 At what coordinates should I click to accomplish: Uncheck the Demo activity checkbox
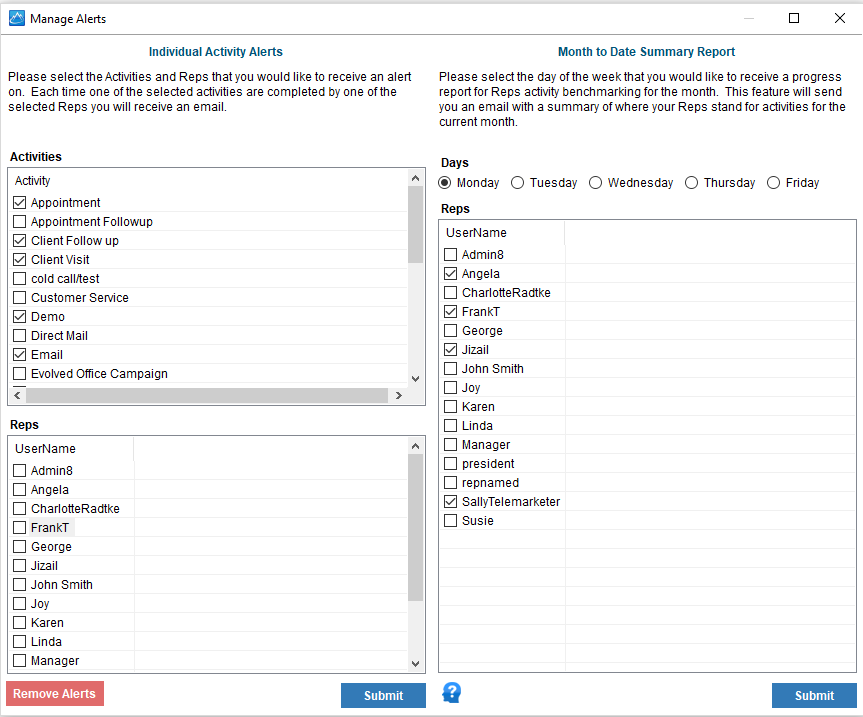pos(20,316)
